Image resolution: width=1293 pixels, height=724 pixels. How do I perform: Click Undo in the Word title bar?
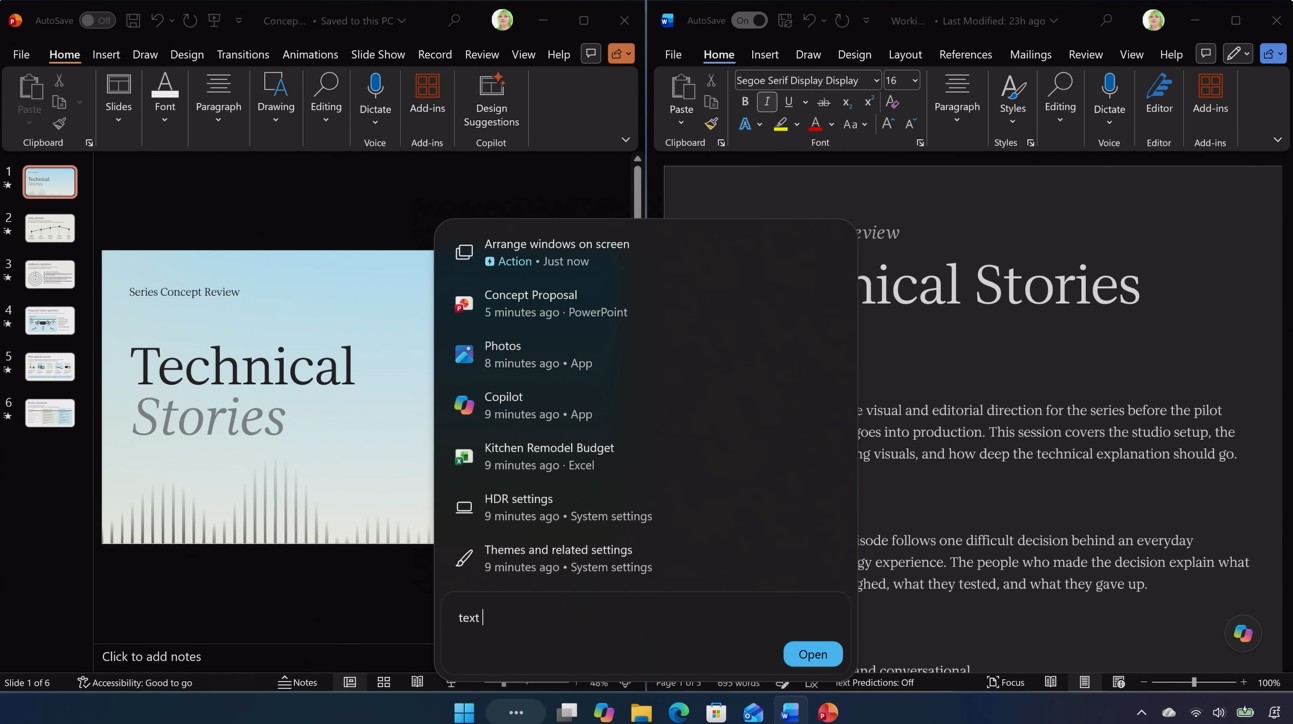point(809,20)
